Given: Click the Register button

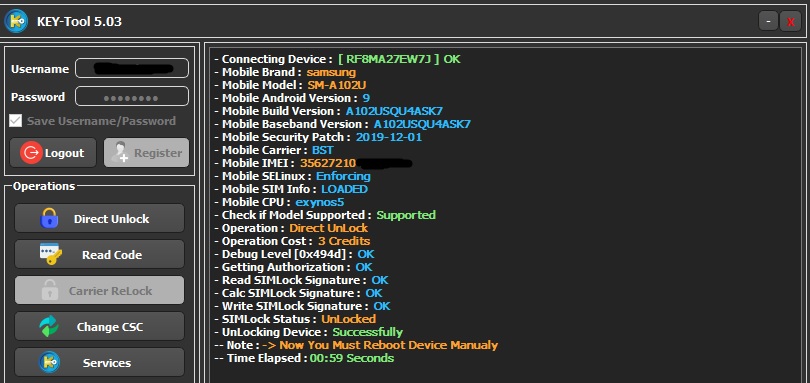Looking at the screenshot, I should 146,152.
